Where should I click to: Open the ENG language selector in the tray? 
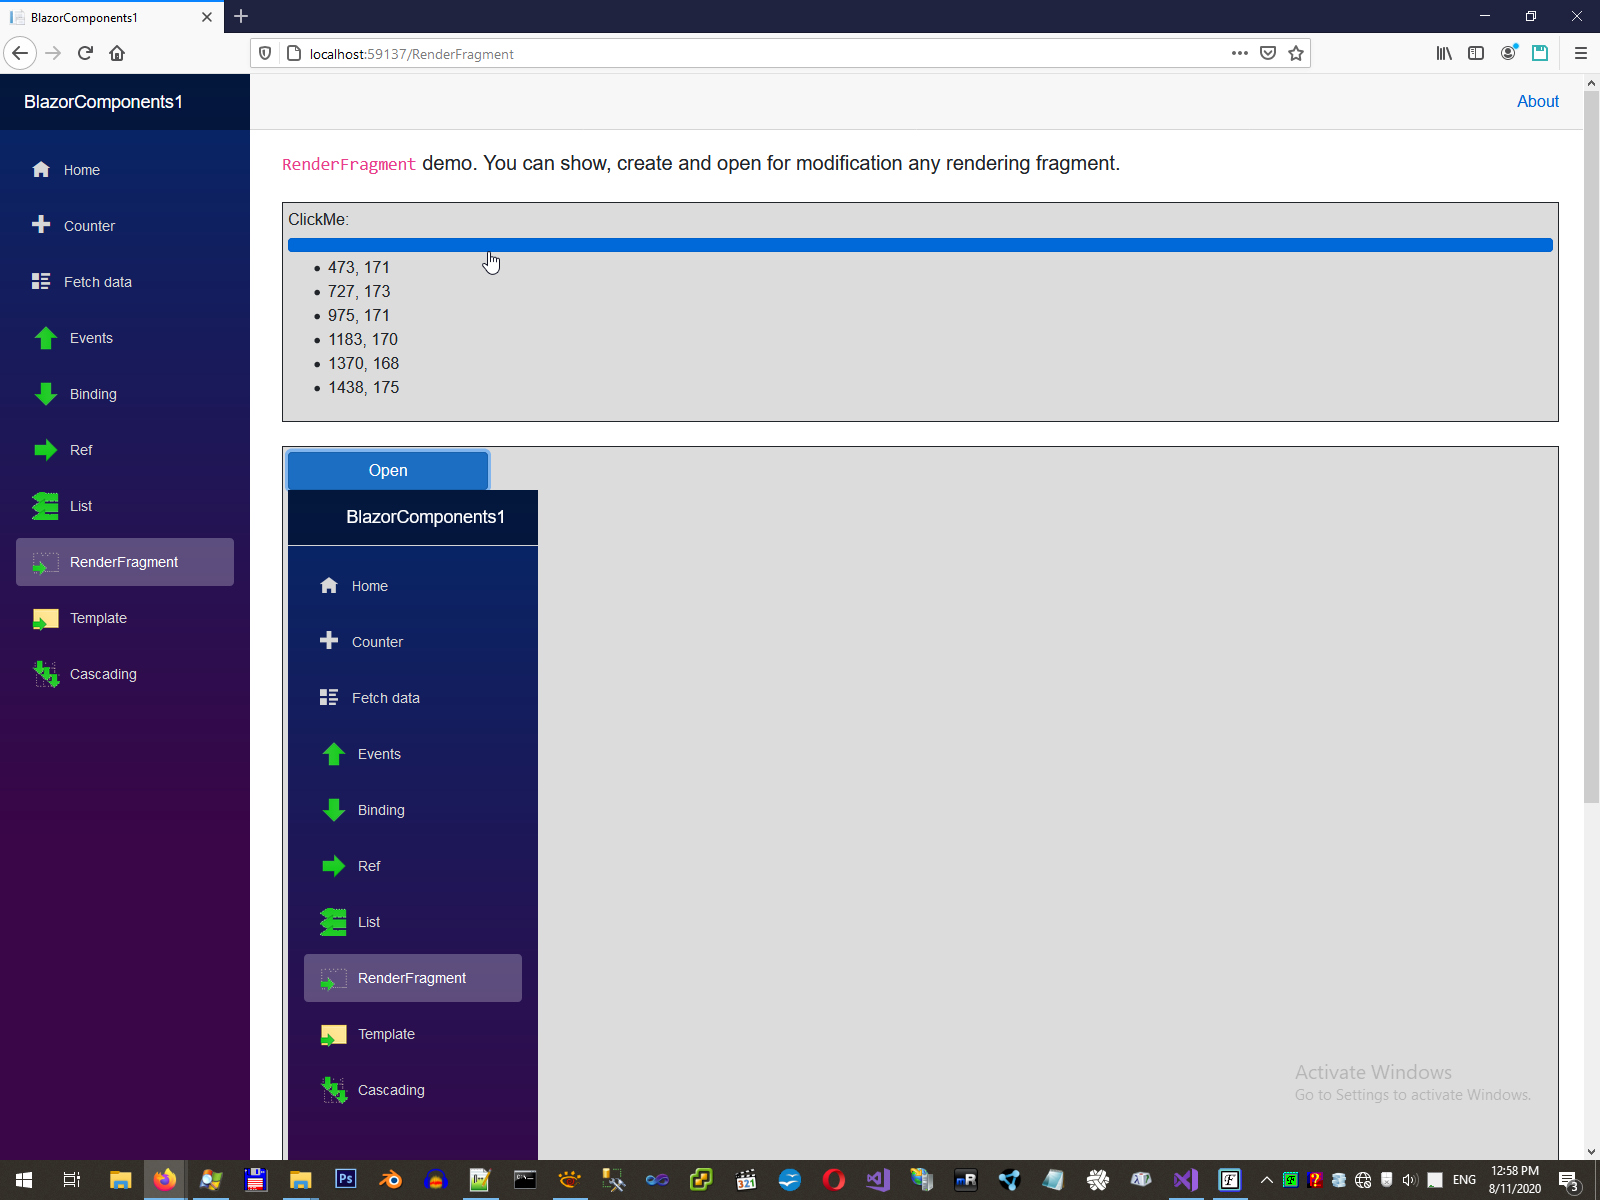[1464, 1180]
